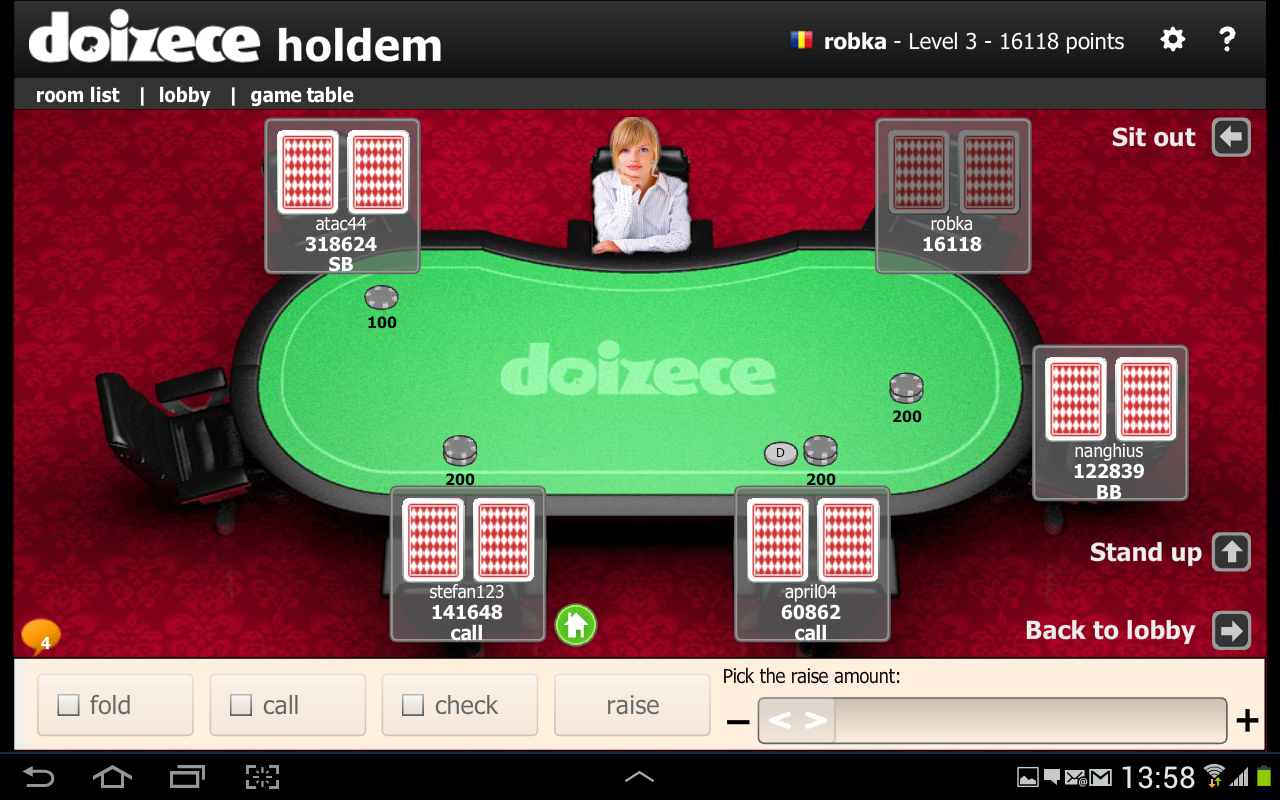
Task: Tick the call checkbox
Action: [241, 705]
